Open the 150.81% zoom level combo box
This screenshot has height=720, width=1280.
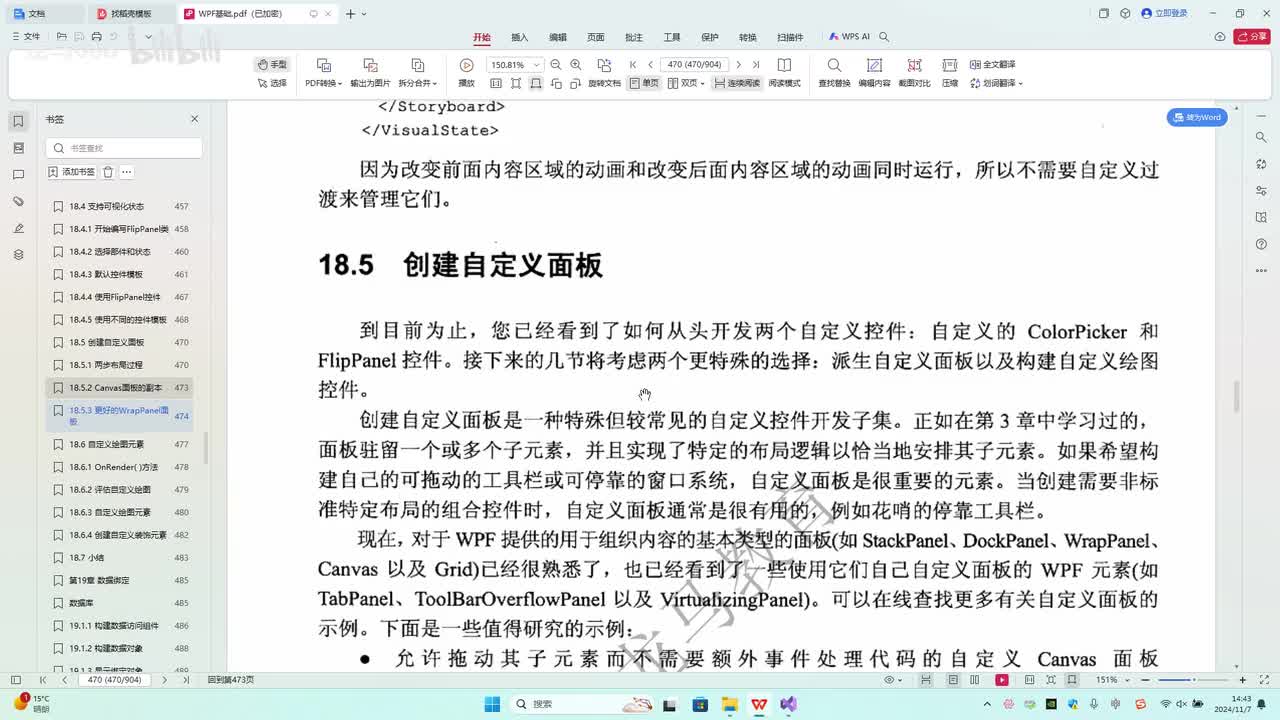[514, 64]
